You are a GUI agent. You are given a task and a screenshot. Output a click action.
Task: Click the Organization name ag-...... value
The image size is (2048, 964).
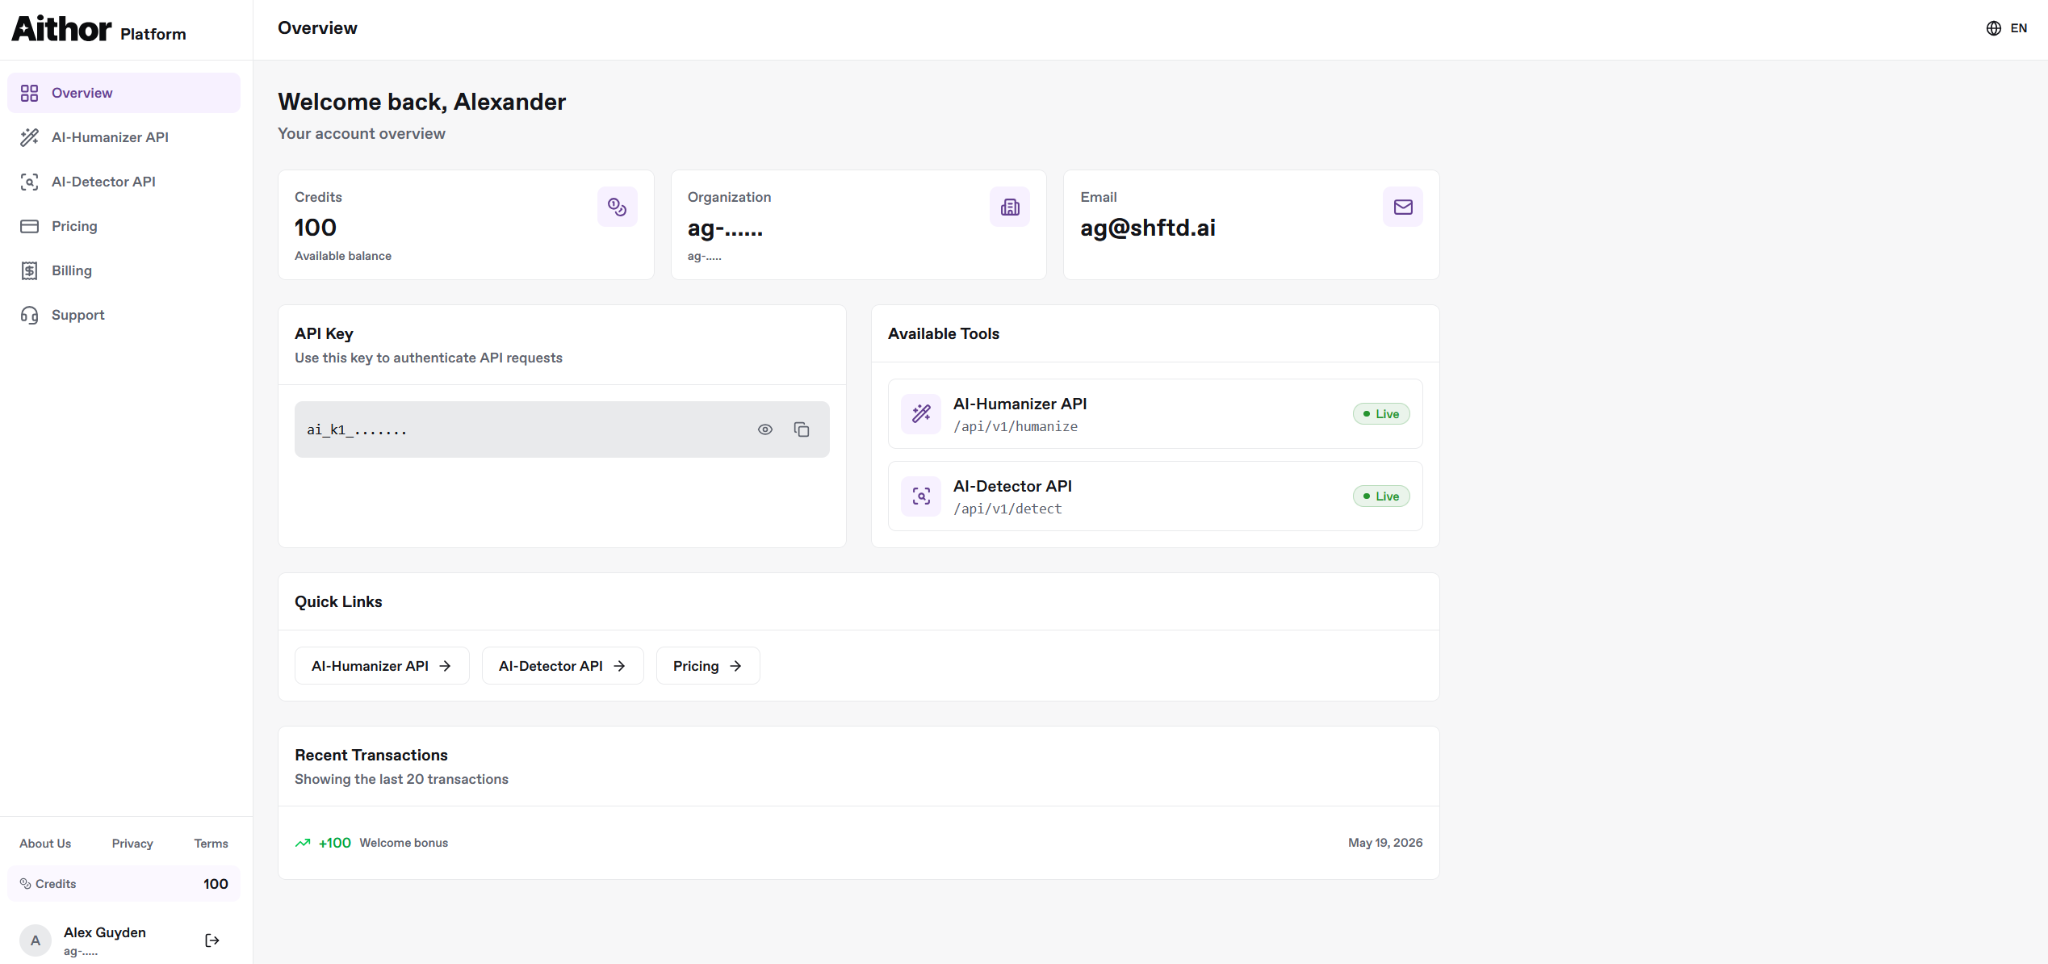click(725, 229)
